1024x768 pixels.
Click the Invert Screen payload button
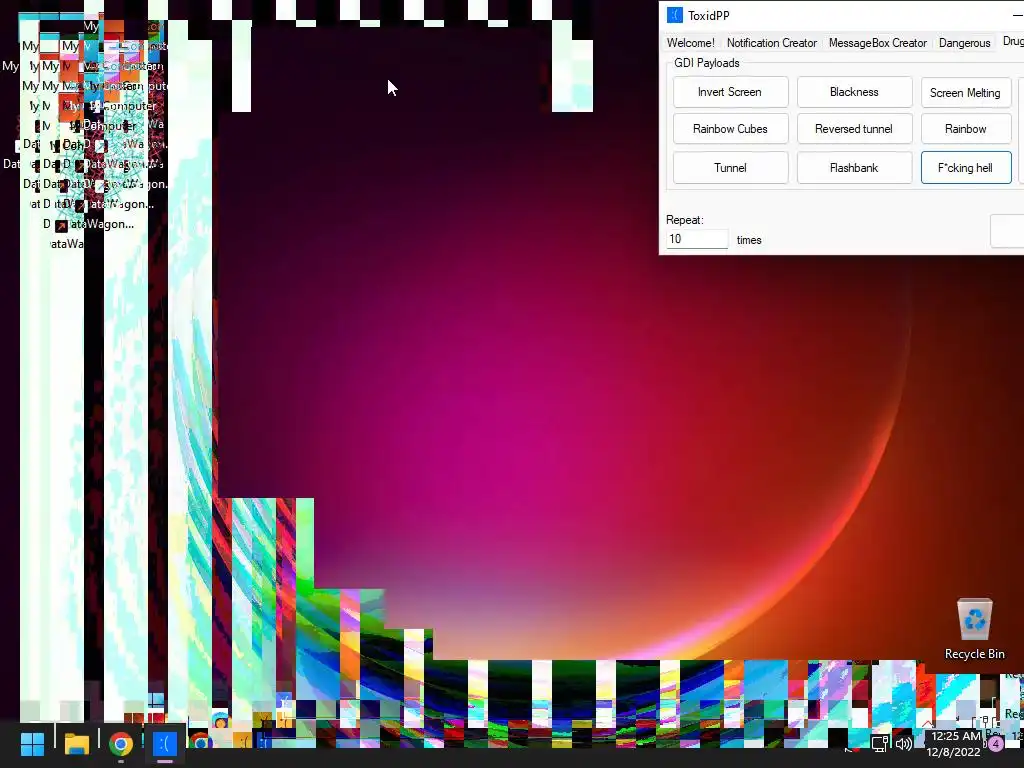pos(730,92)
